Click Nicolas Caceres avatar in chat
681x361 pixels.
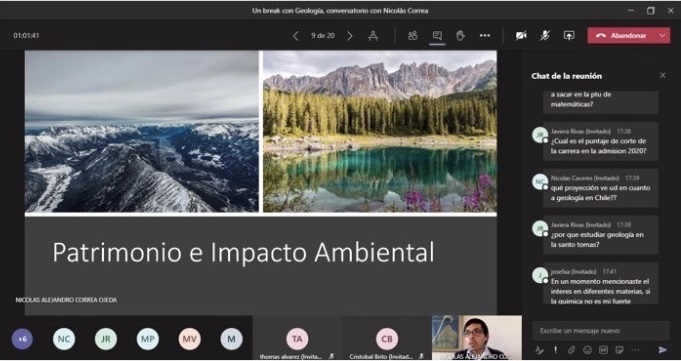click(540, 181)
